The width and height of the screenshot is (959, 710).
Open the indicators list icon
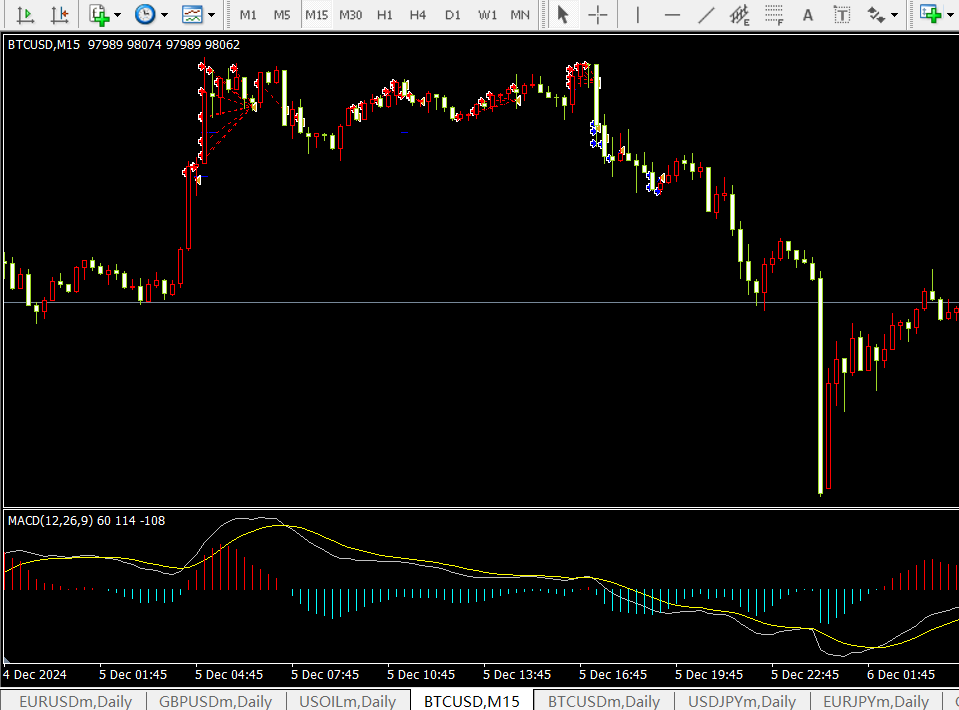[x=99, y=14]
